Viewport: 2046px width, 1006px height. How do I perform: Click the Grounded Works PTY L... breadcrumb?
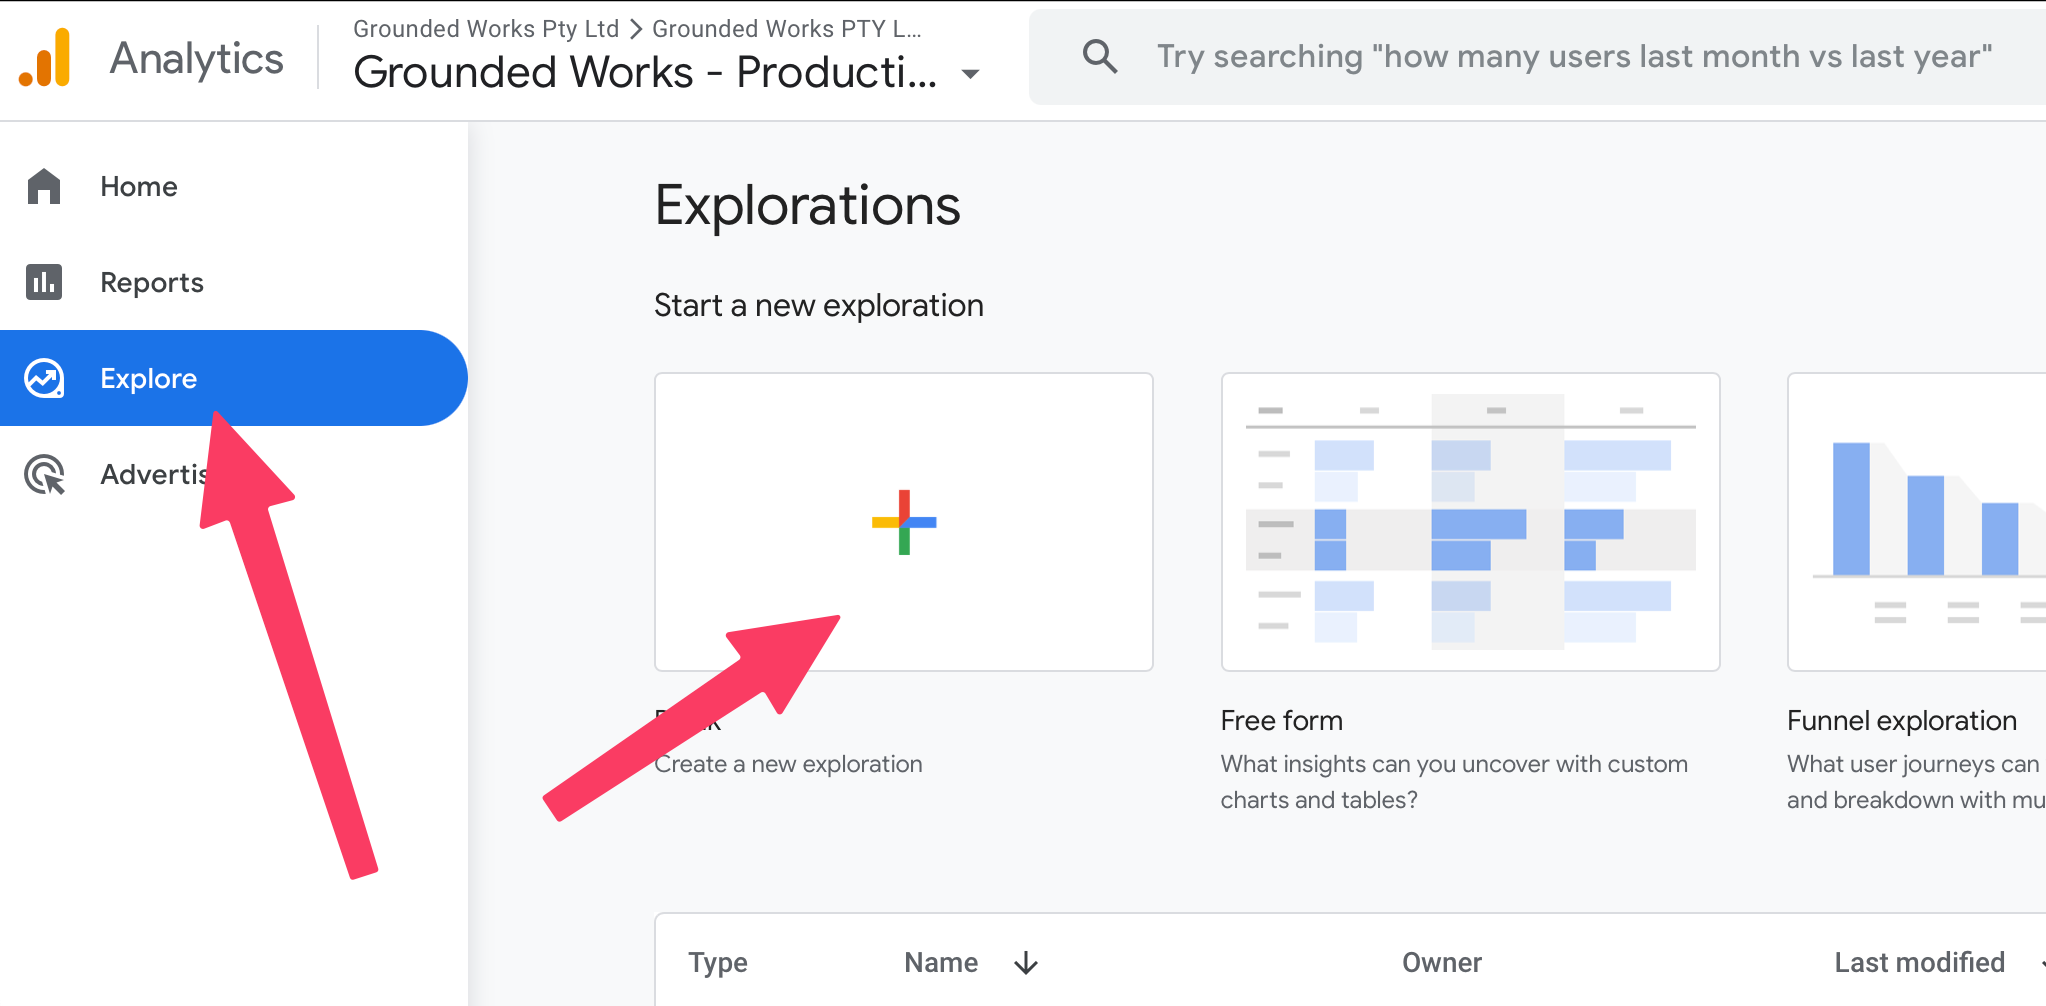[x=787, y=28]
